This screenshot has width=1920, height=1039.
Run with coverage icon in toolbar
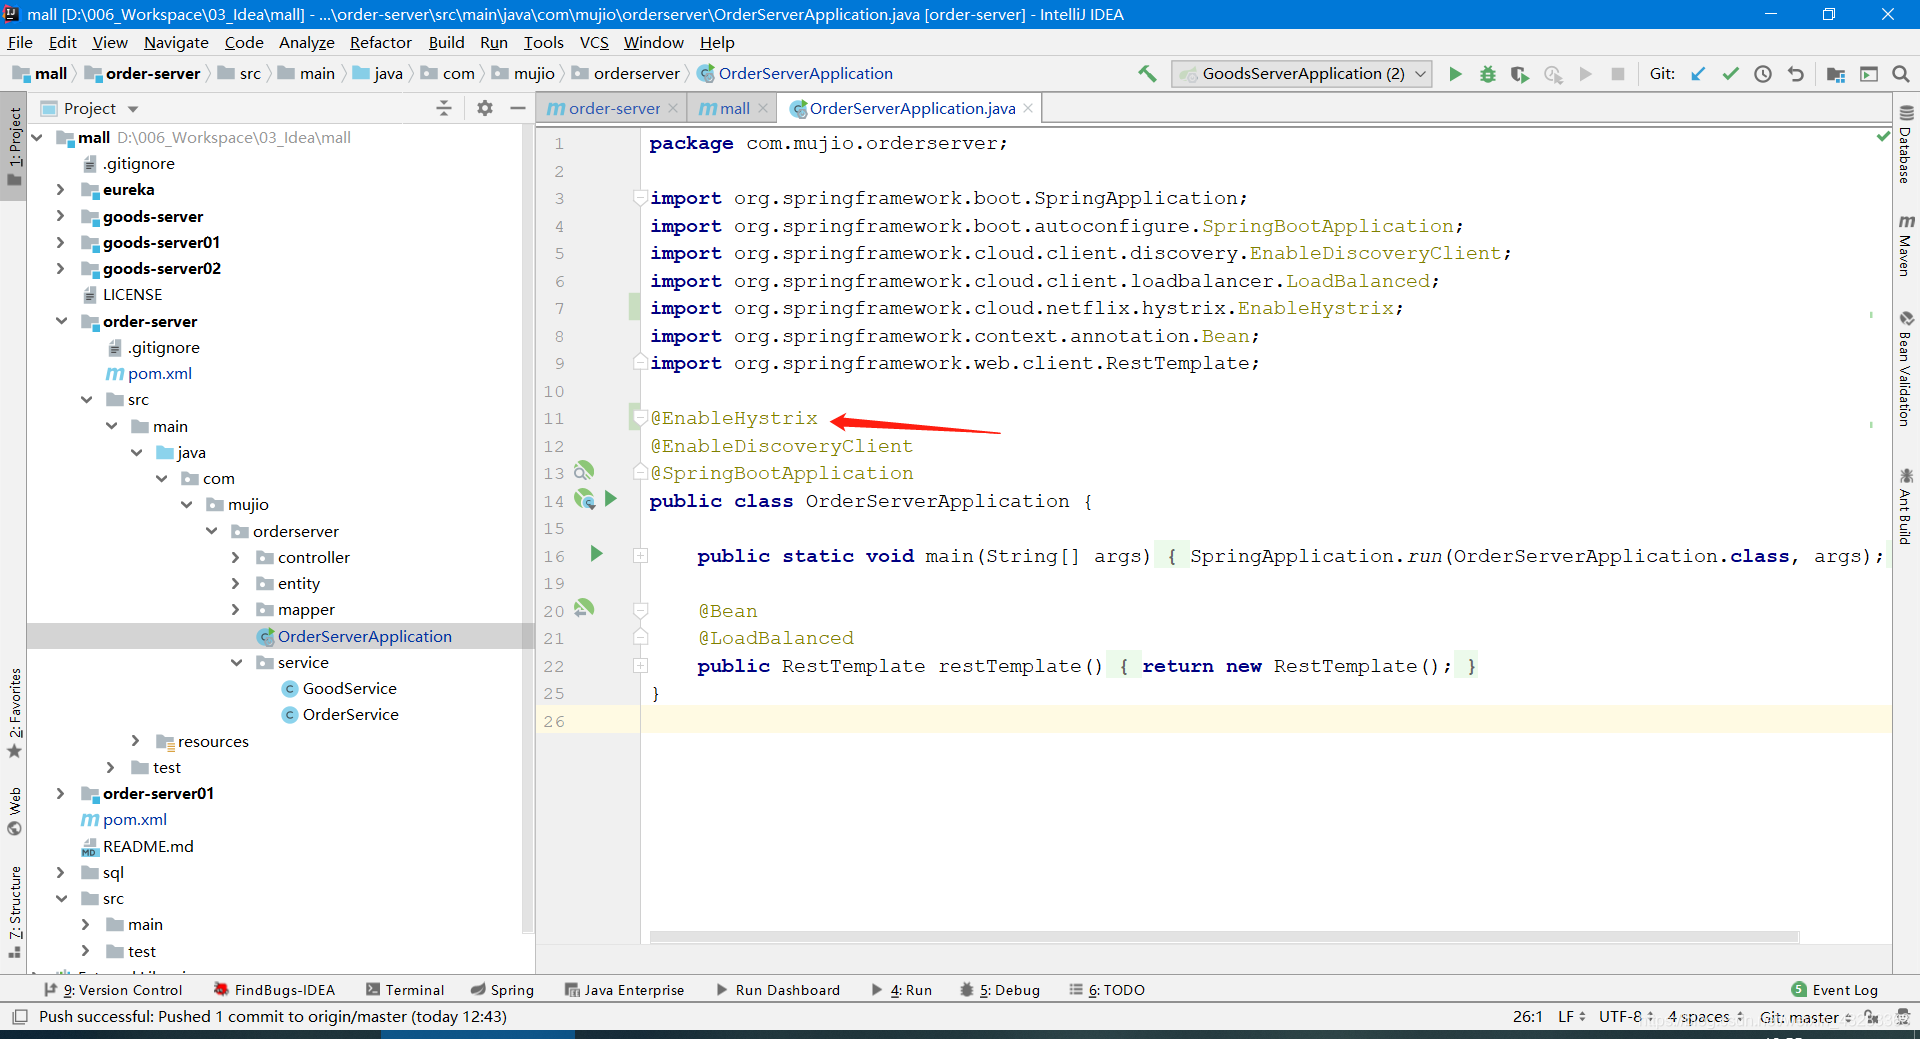(x=1520, y=74)
